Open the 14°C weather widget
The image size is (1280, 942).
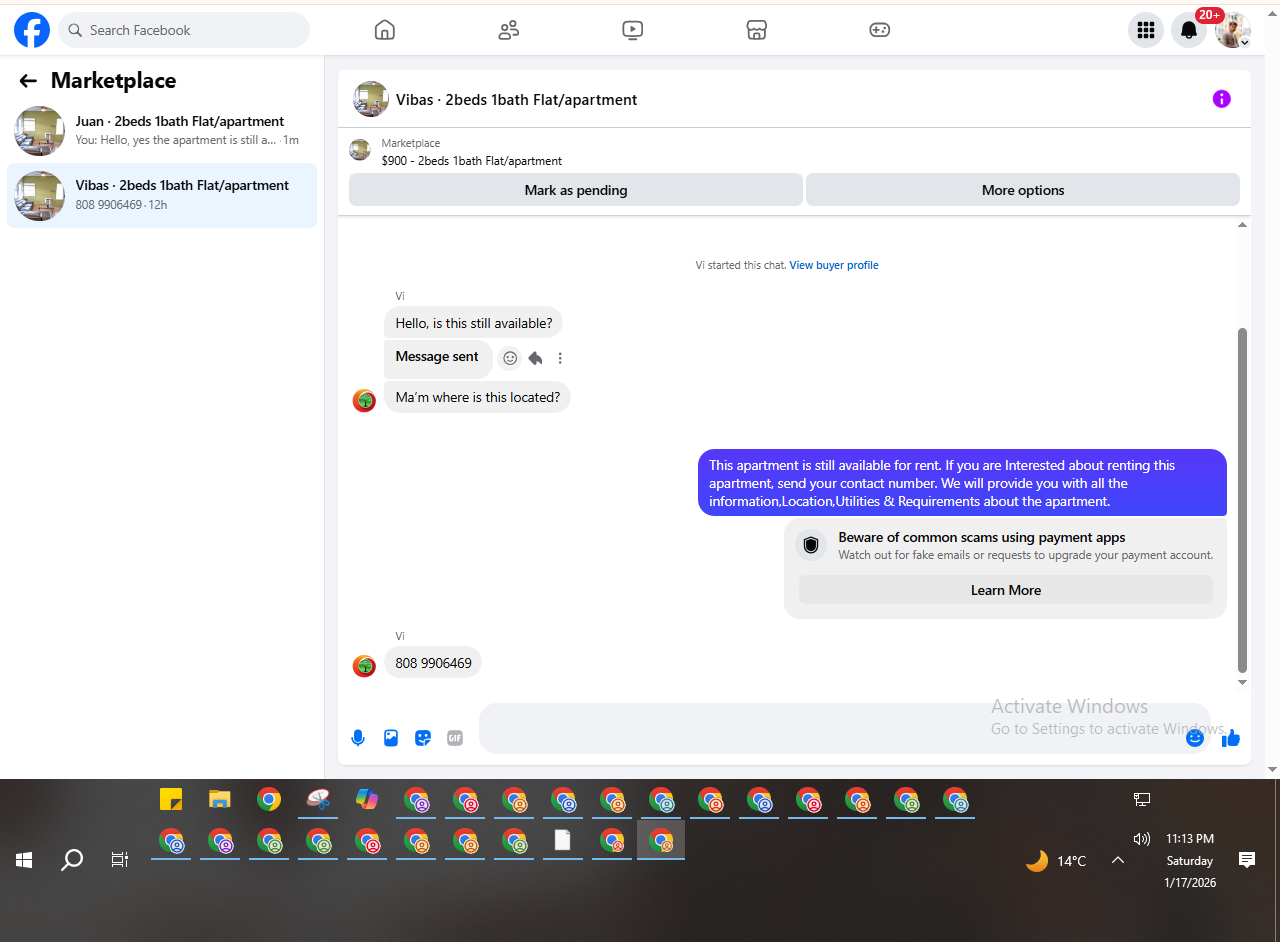coord(1056,861)
